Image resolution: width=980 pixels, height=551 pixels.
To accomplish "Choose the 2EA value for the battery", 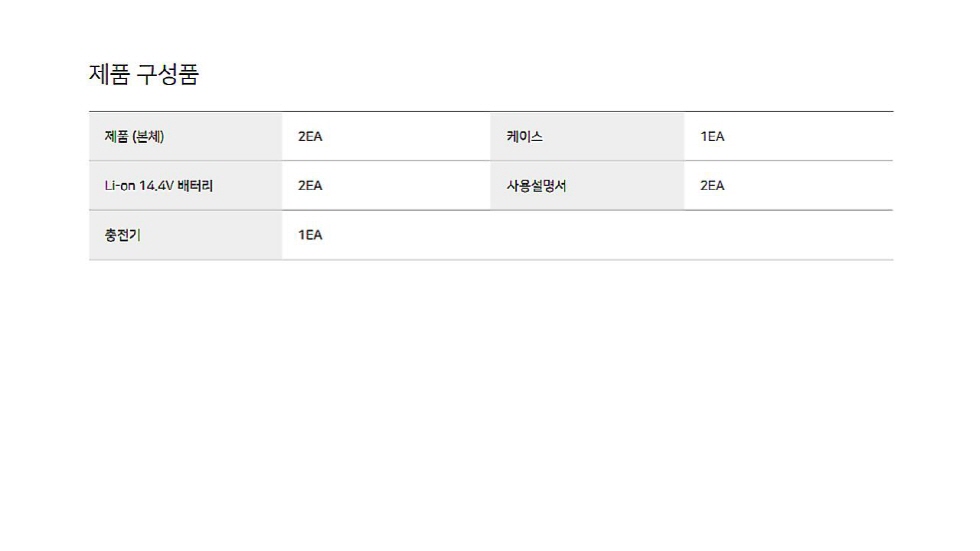I will click(x=310, y=186).
